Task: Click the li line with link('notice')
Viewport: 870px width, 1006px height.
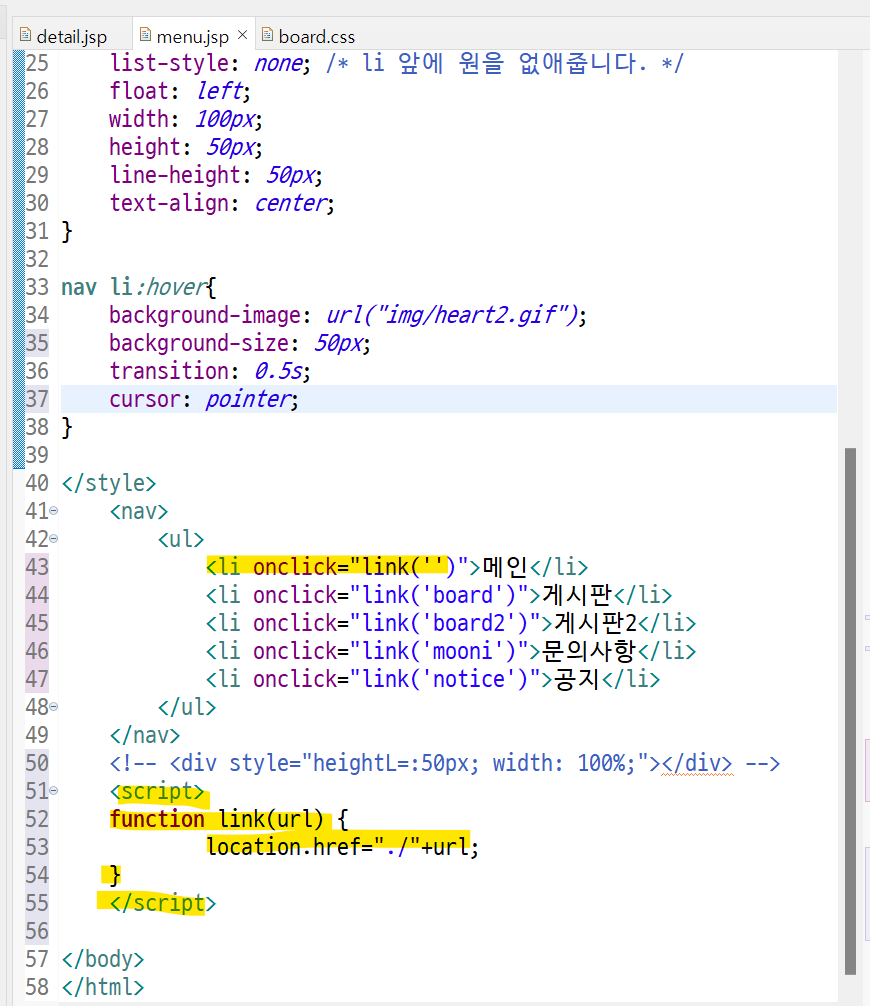Action: [433, 679]
